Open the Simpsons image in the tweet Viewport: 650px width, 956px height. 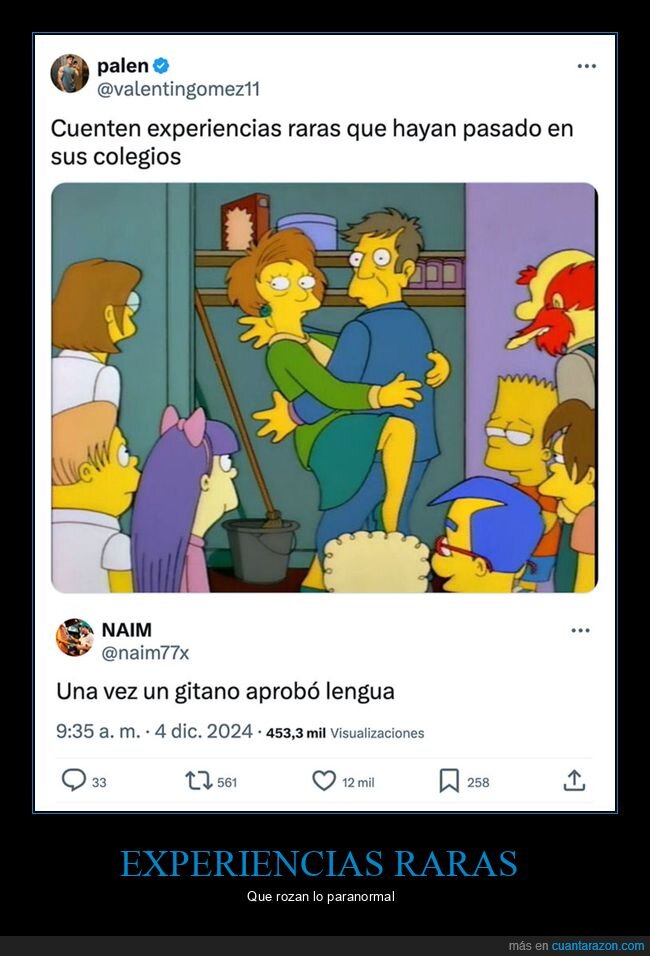[x=324, y=388]
